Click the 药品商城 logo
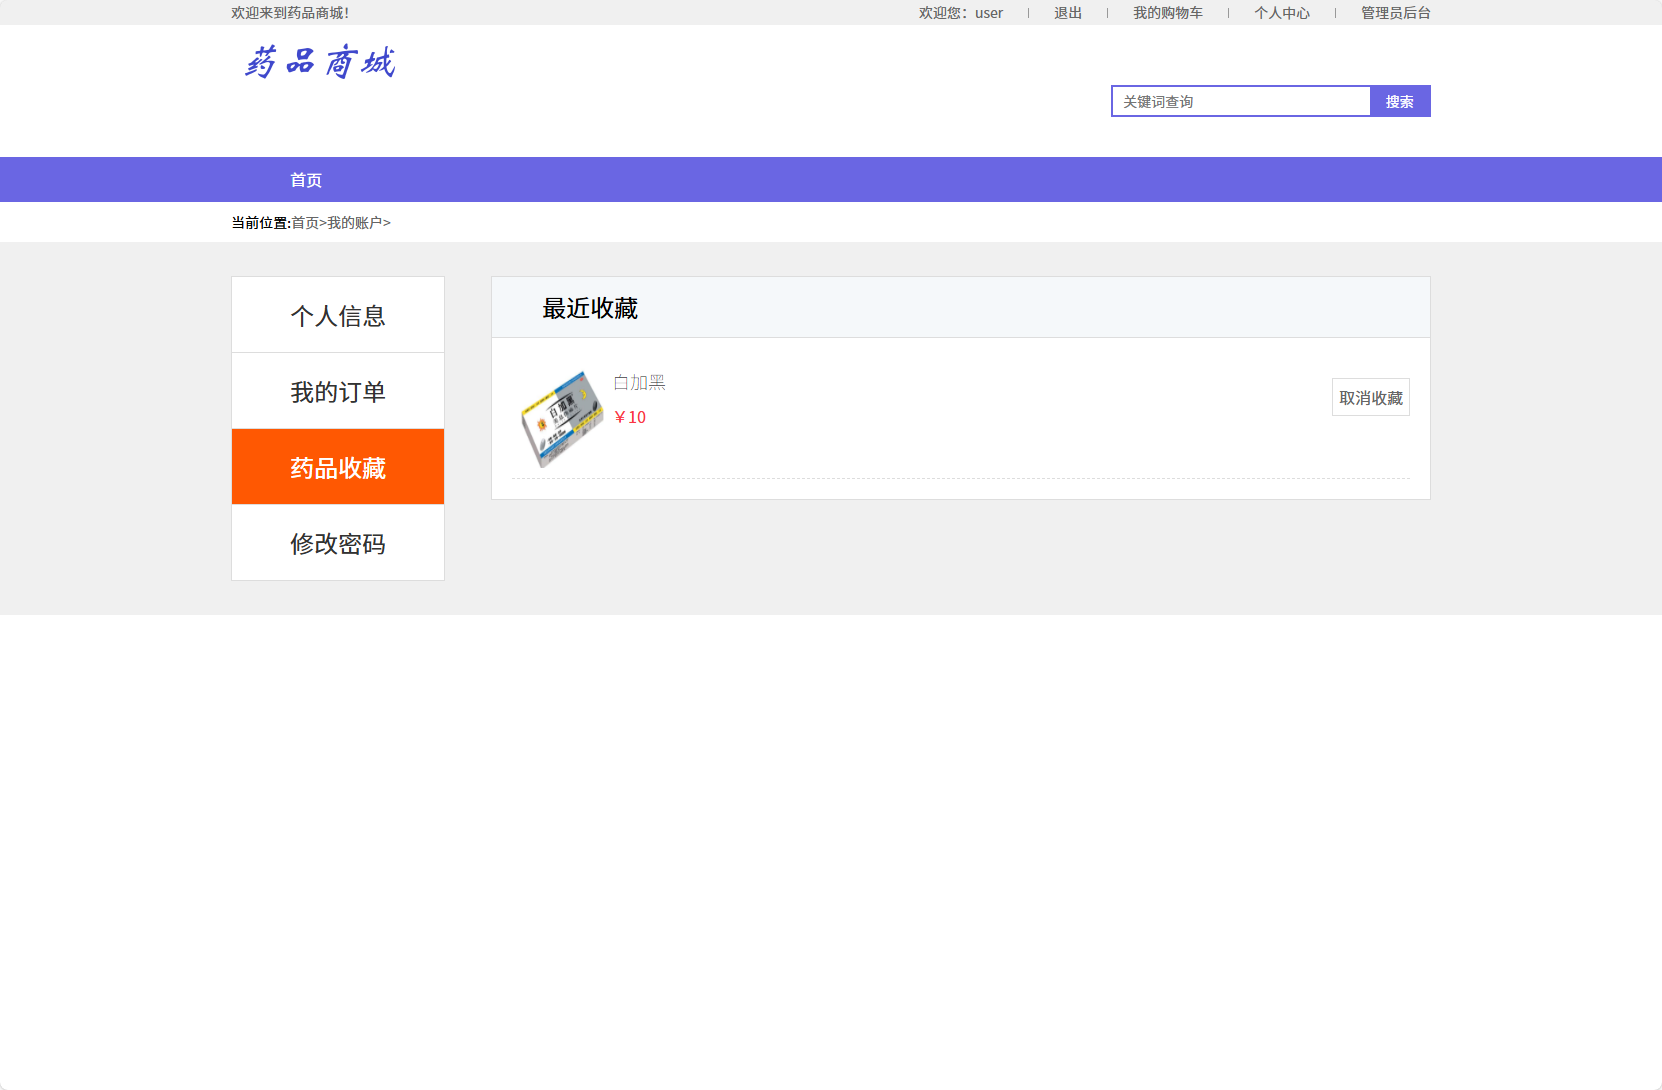Screen dimensions: 1662x1090 tap(320, 62)
